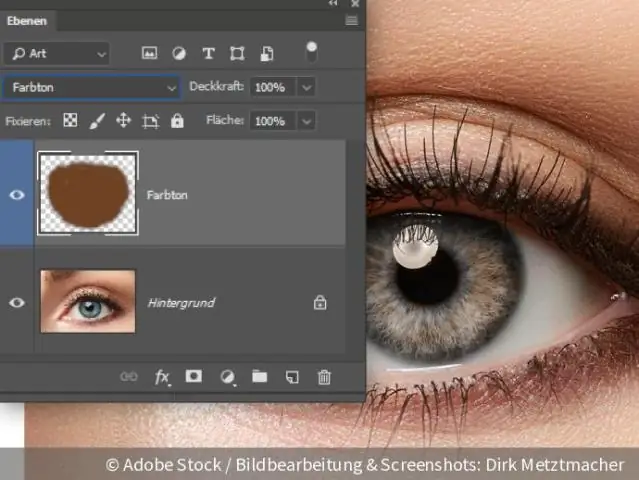Open the Ebenen panel options menu

coord(352,20)
